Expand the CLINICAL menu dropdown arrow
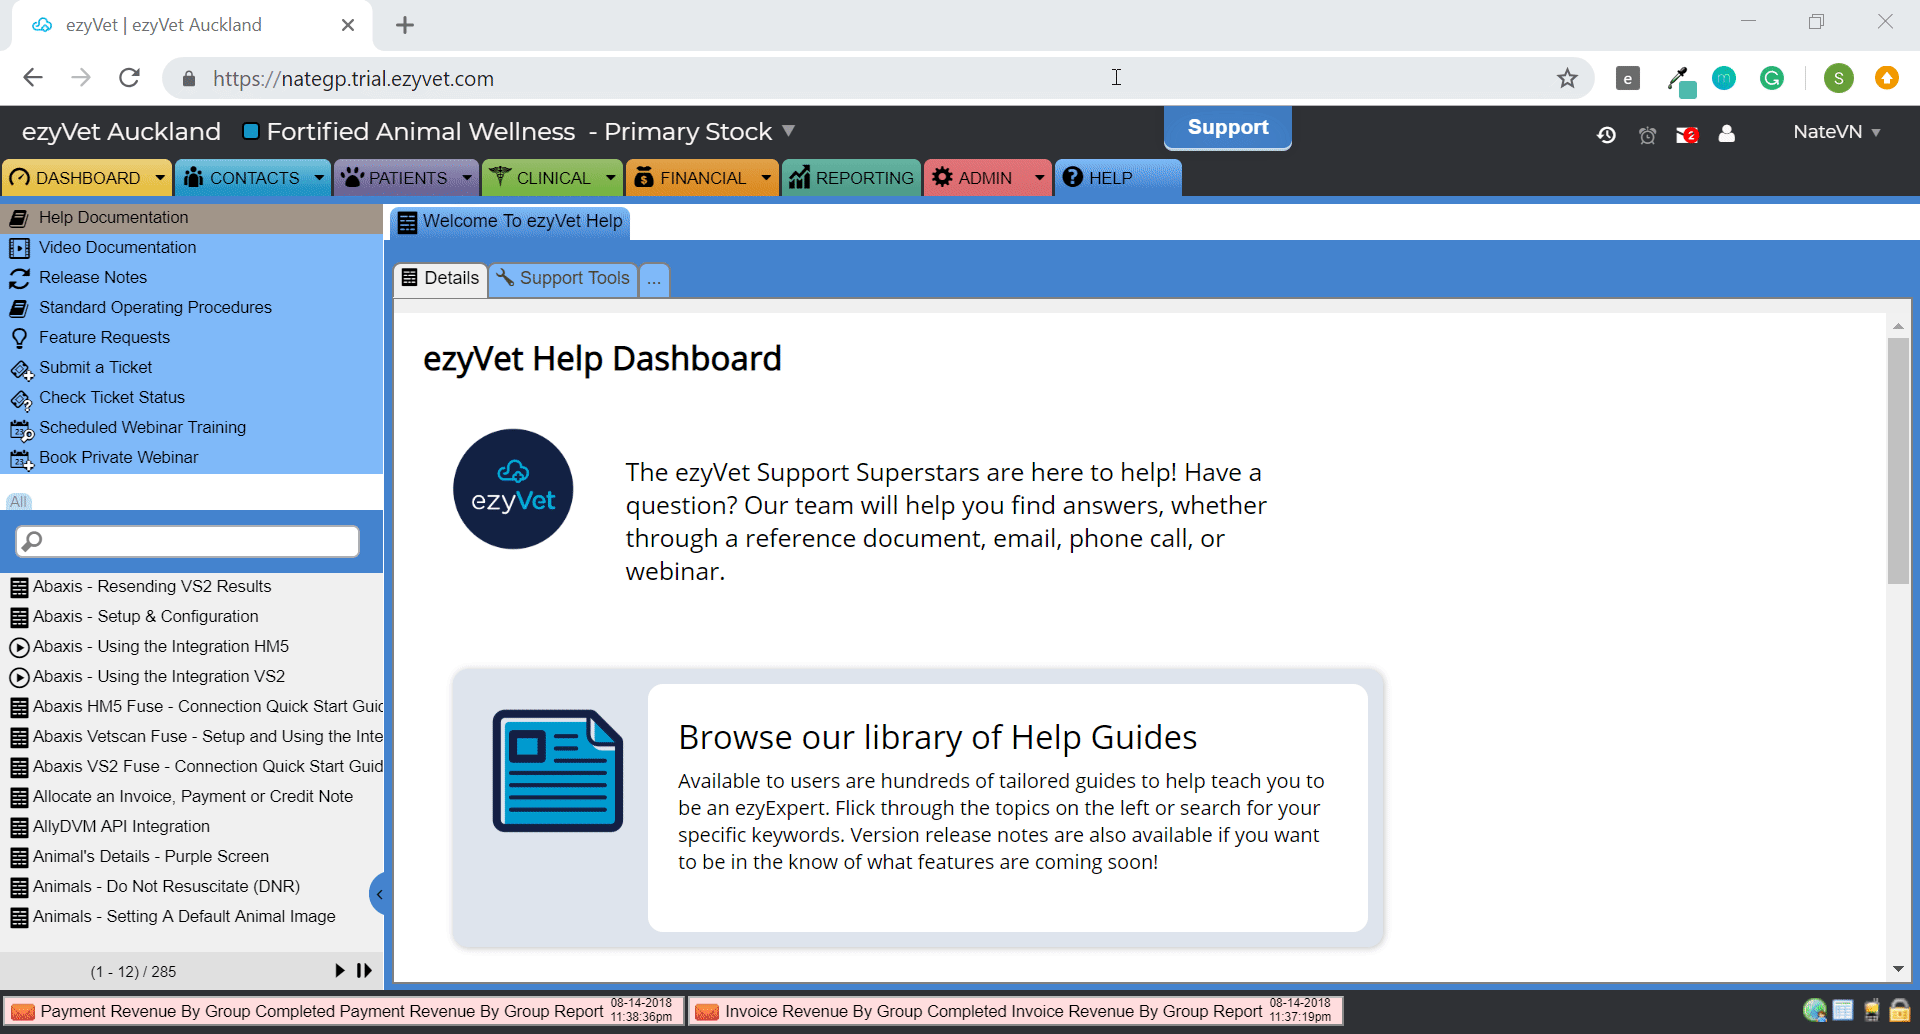 610,178
